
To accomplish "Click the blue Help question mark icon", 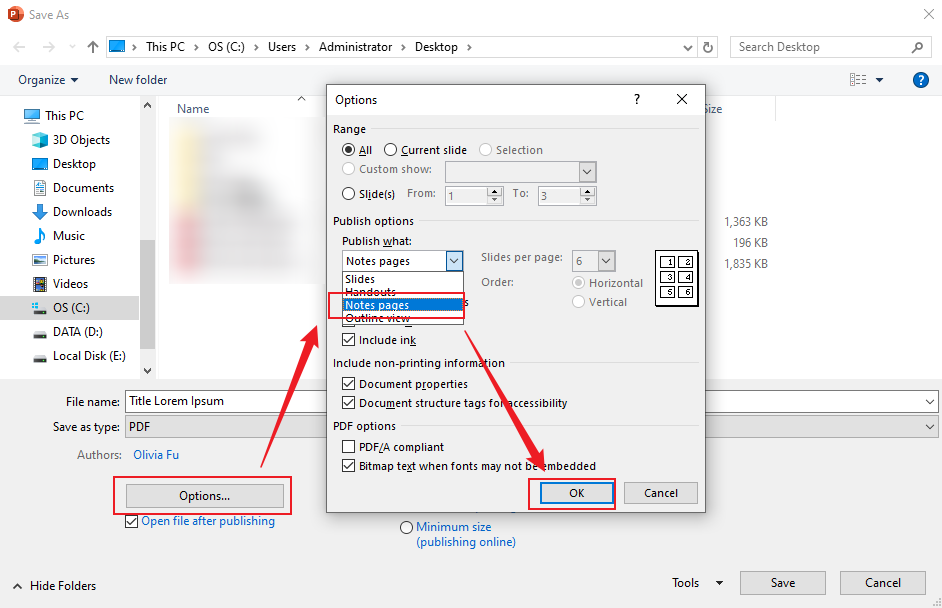I will click(x=920, y=79).
